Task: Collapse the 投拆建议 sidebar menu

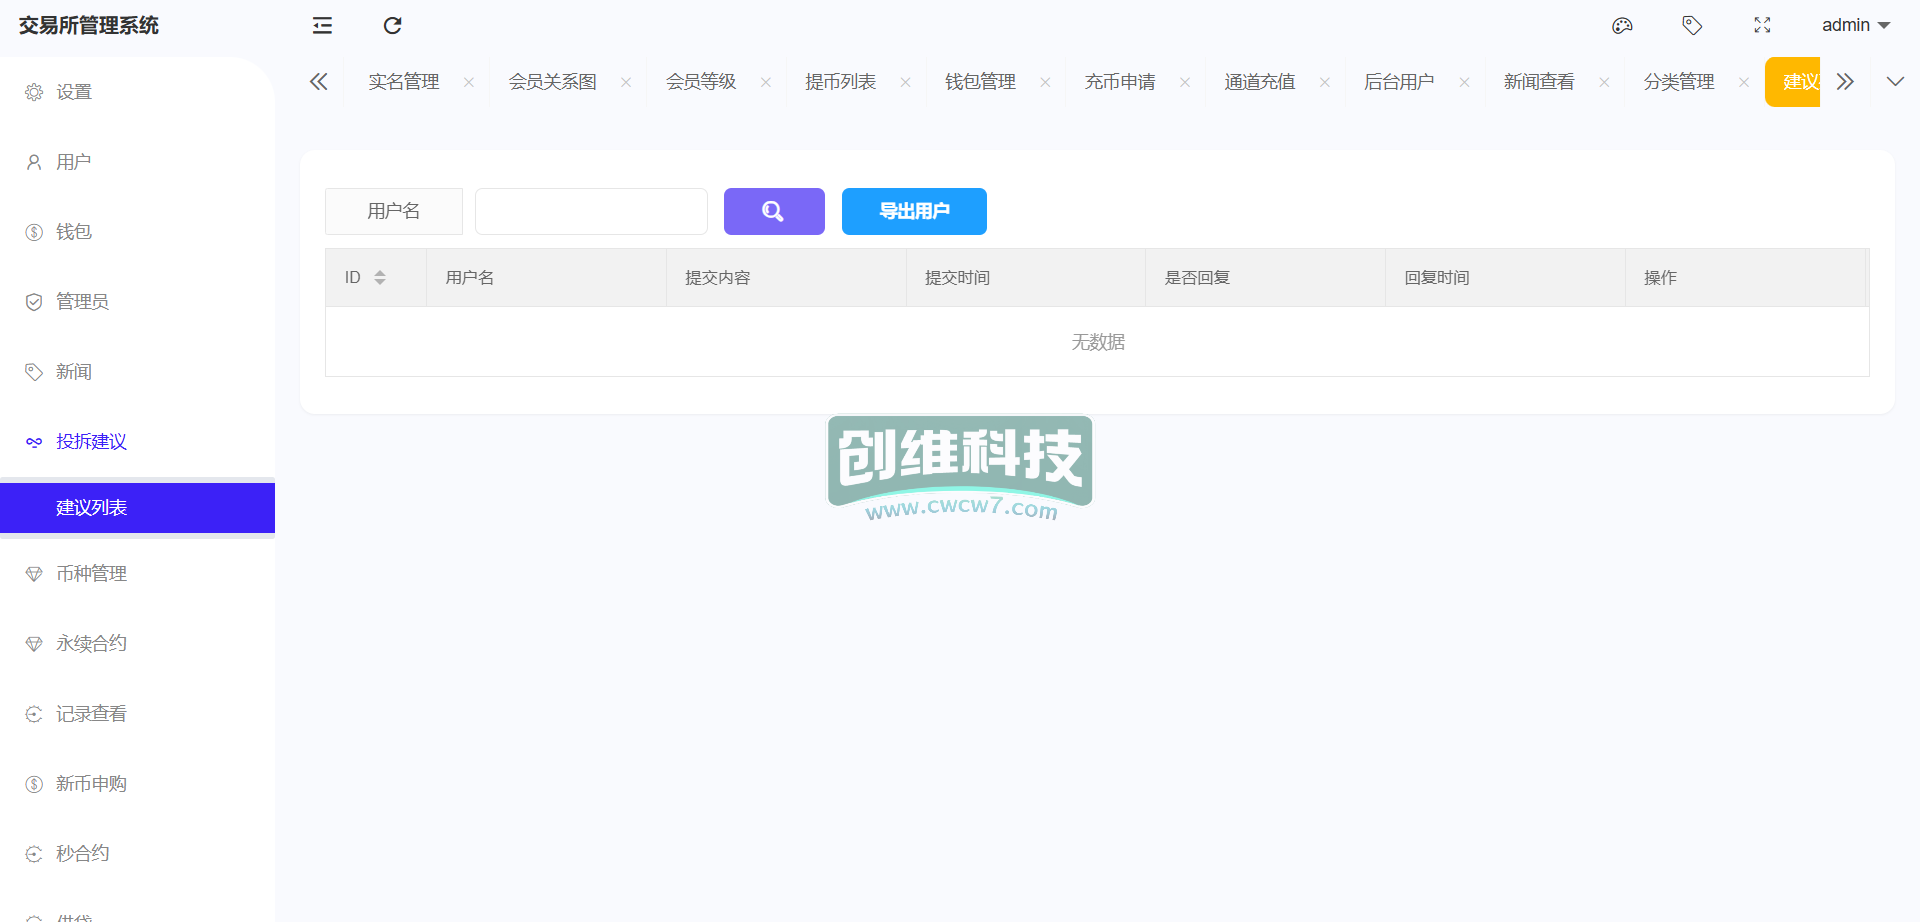Action: pos(91,442)
